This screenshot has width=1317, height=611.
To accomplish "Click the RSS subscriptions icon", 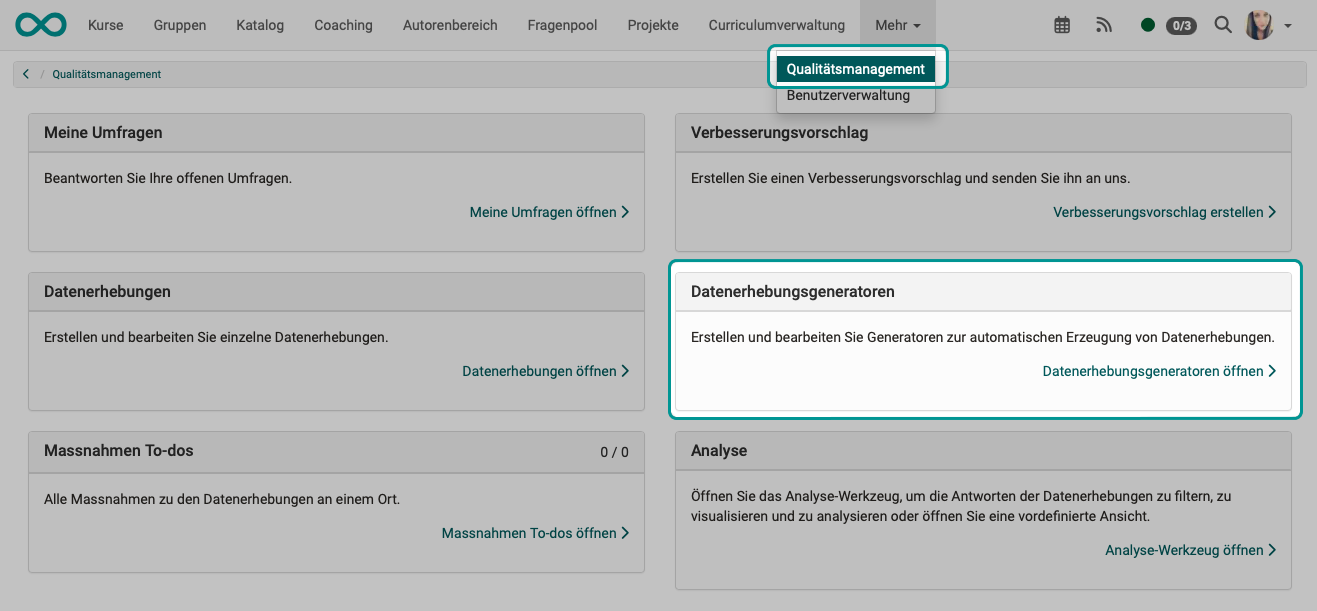I will [x=1103, y=25].
